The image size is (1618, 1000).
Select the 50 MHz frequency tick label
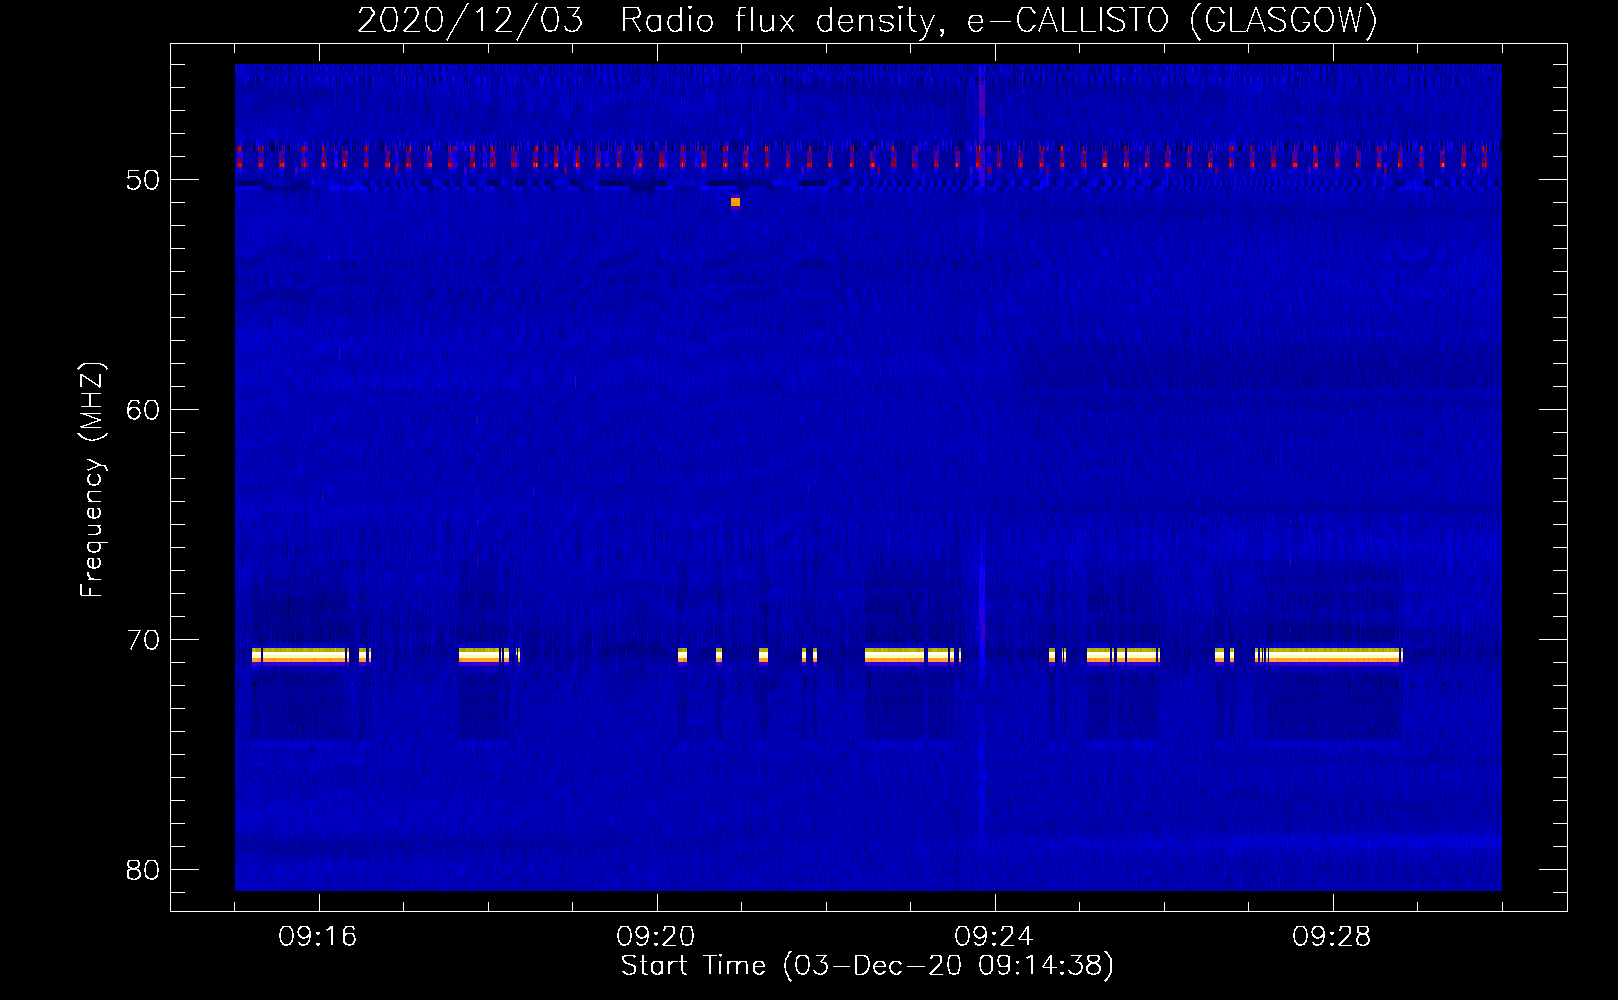point(143,180)
